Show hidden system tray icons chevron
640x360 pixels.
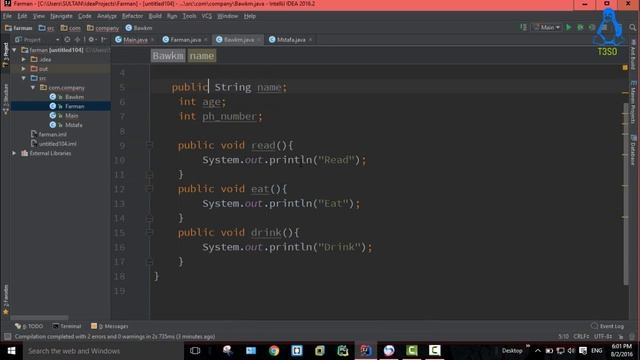[x=538, y=351]
